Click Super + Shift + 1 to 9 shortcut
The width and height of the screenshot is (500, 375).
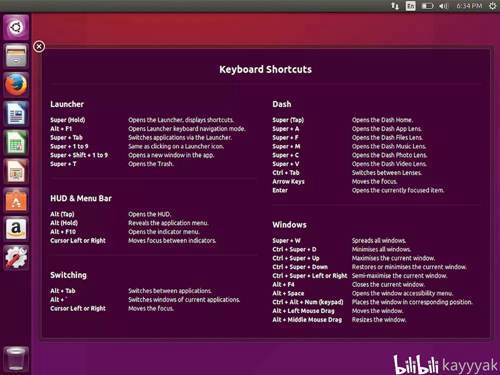tap(79, 155)
